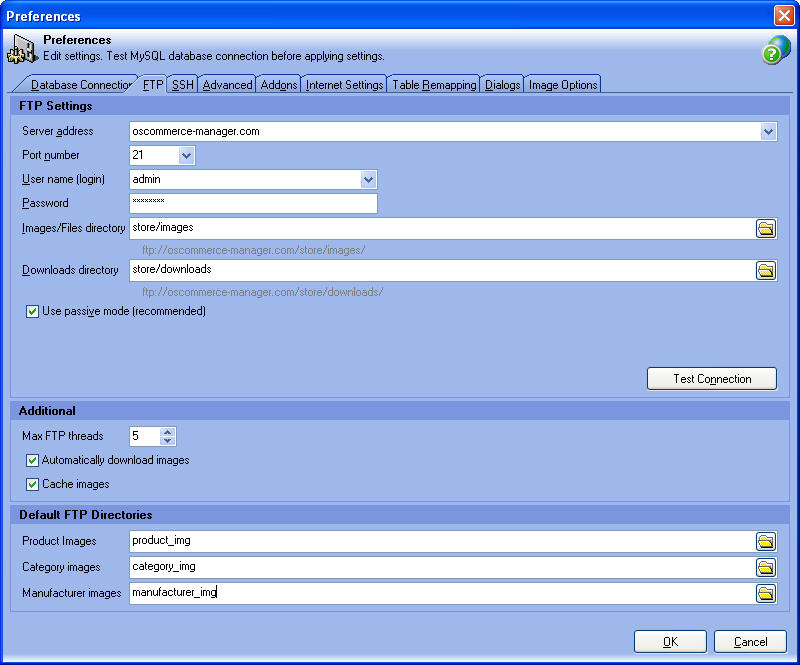
Task: Switch to the SSH tab
Action: coord(183,85)
